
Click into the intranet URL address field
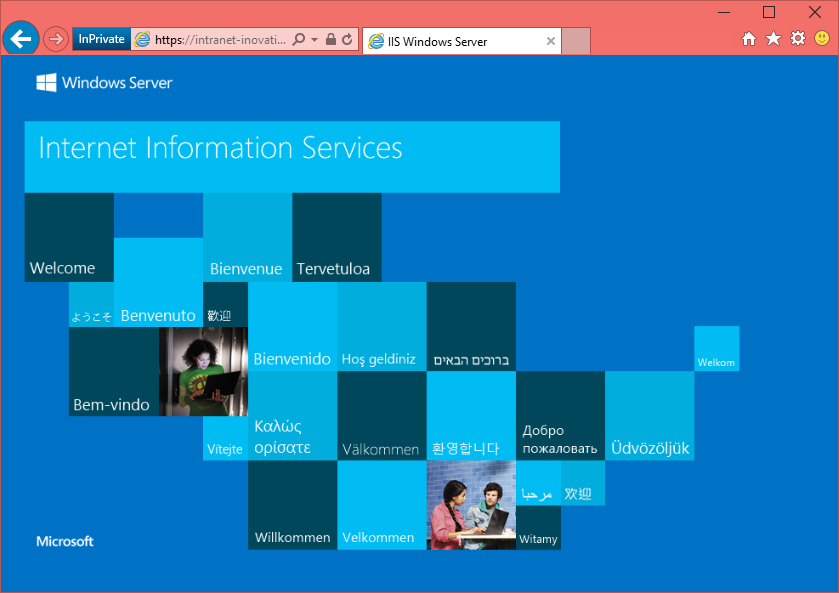coord(220,40)
